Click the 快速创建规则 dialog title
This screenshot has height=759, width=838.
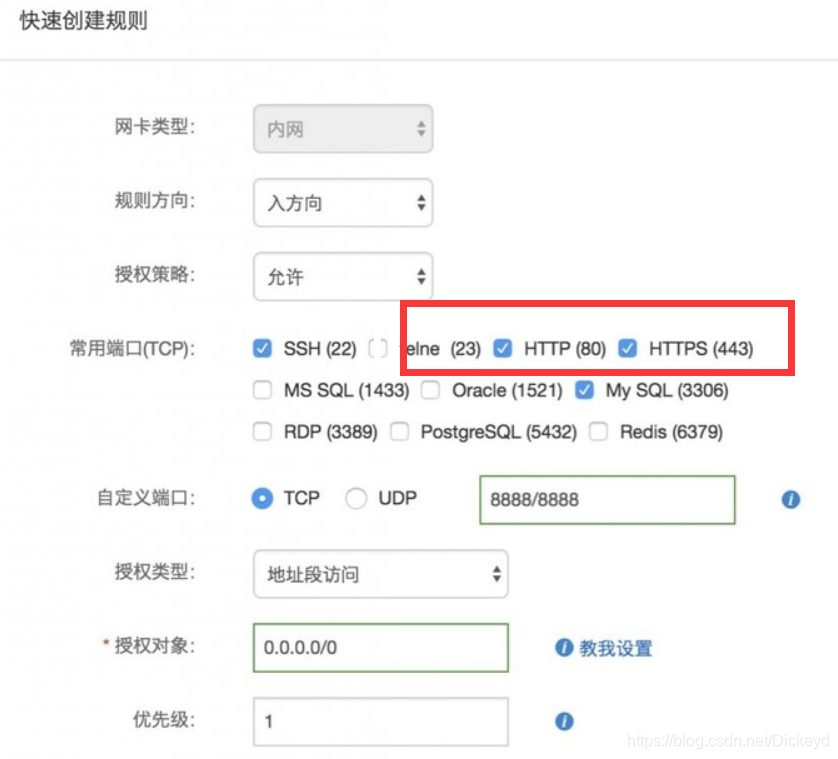click(x=84, y=21)
